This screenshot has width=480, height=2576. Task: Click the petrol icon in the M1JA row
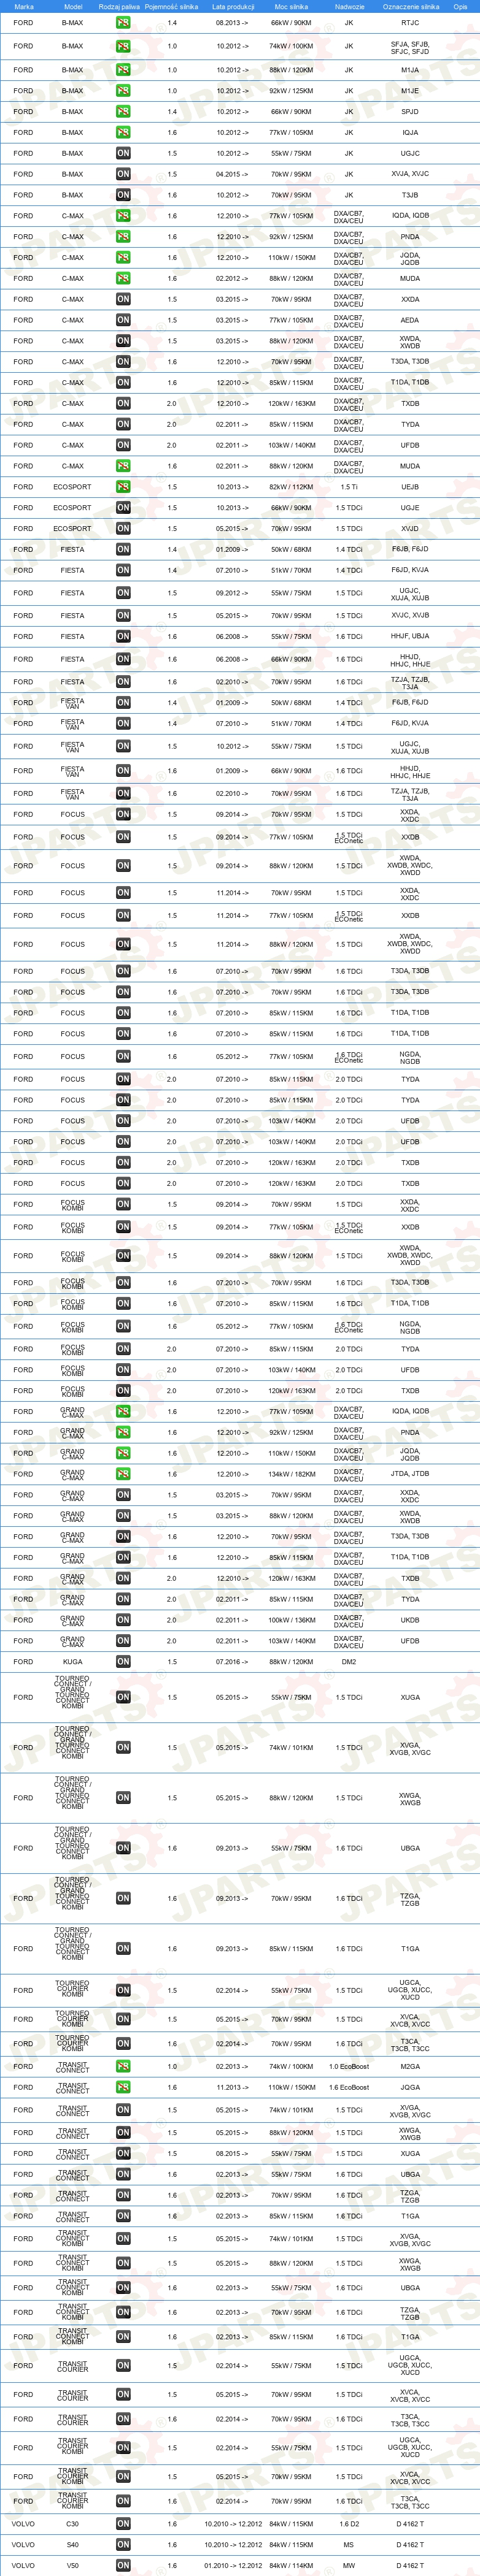pyautogui.click(x=123, y=70)
